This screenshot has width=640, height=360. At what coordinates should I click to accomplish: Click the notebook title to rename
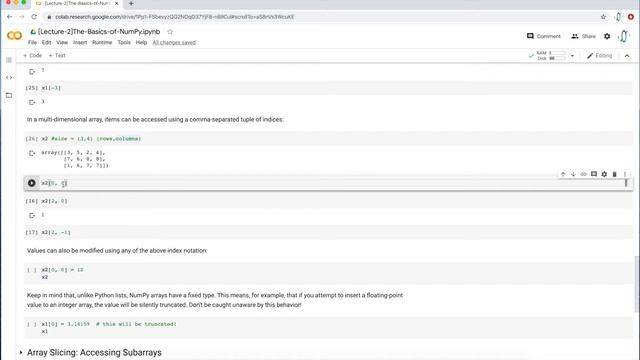(x=99, y=31)
